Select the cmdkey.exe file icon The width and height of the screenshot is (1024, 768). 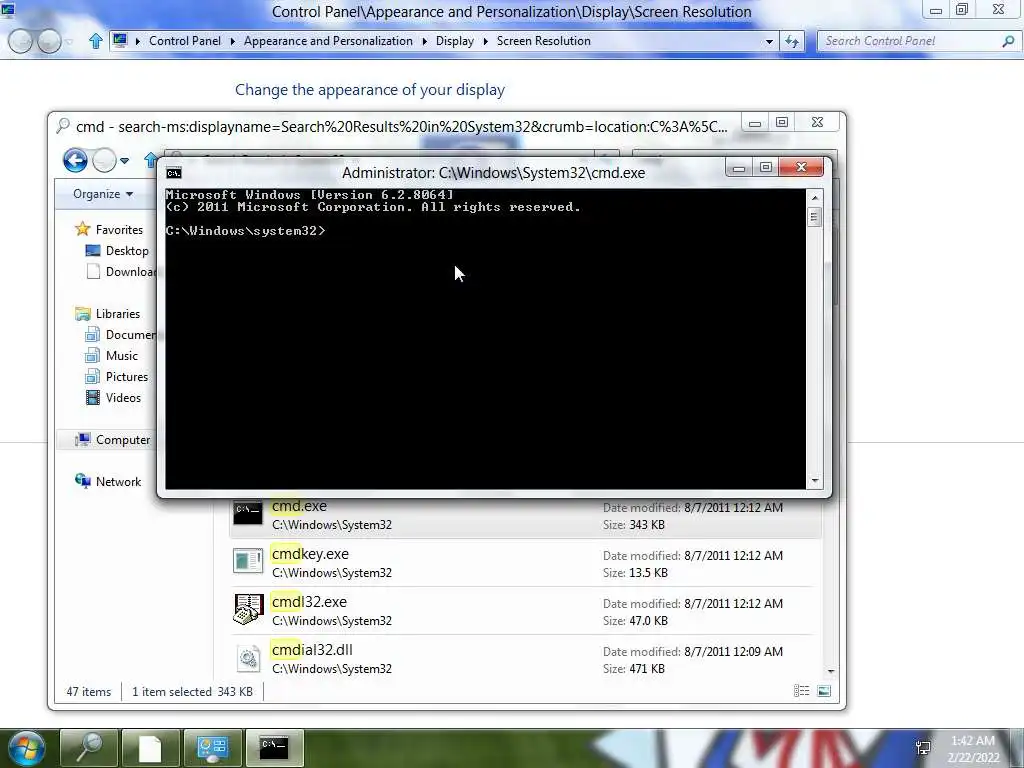tap(248, 561)
